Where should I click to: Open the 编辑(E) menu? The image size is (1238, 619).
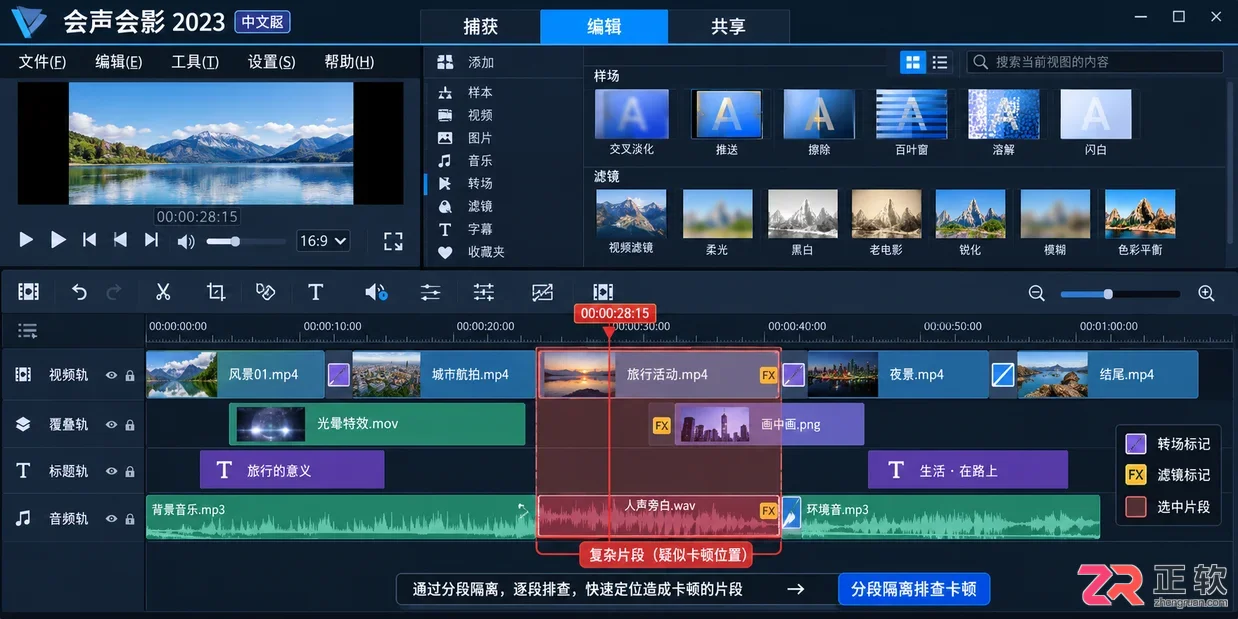[119, 62]
